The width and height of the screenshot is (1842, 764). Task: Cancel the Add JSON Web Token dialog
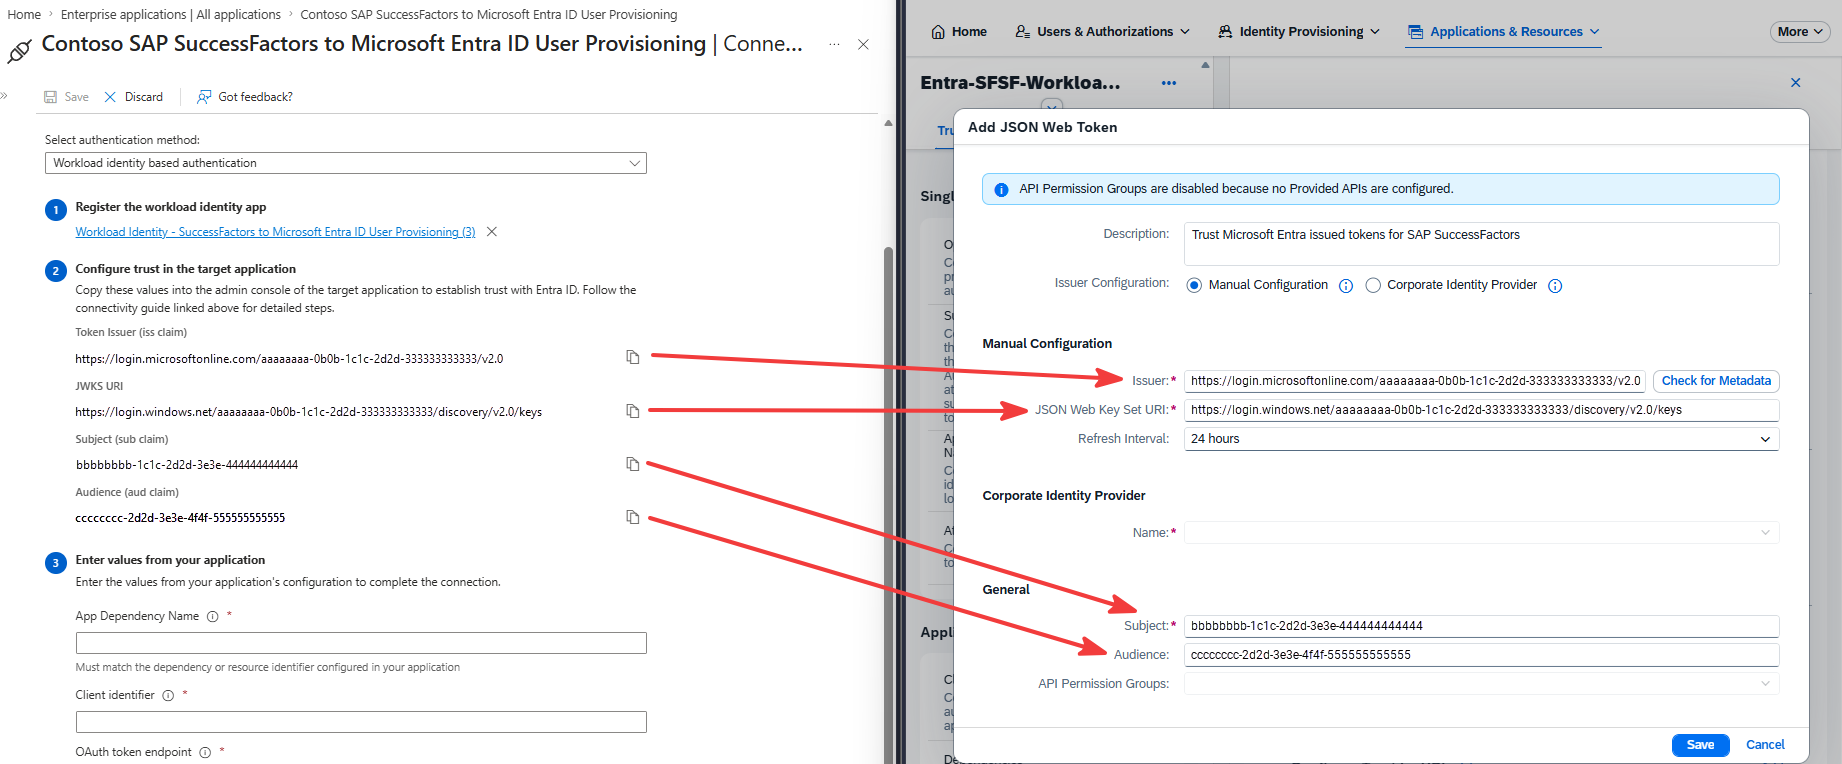click(1765, 745)
